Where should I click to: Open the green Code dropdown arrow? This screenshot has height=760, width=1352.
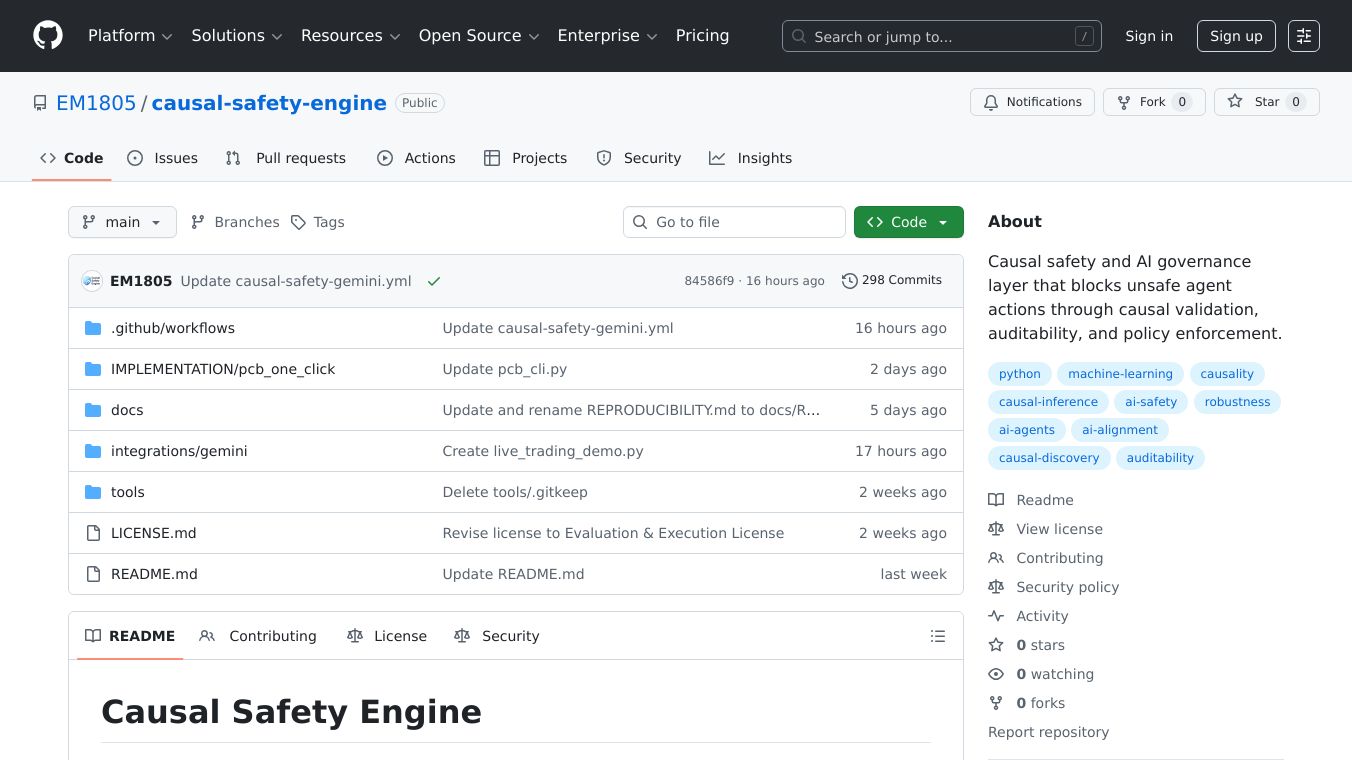(x=944, y=222)
